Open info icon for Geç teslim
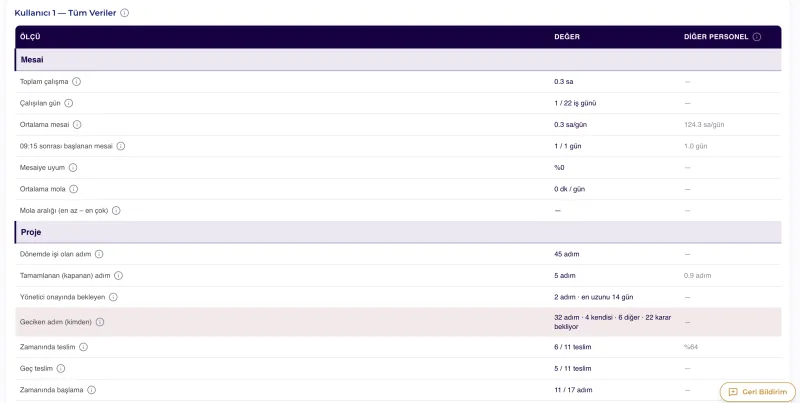 coord(61,368)
